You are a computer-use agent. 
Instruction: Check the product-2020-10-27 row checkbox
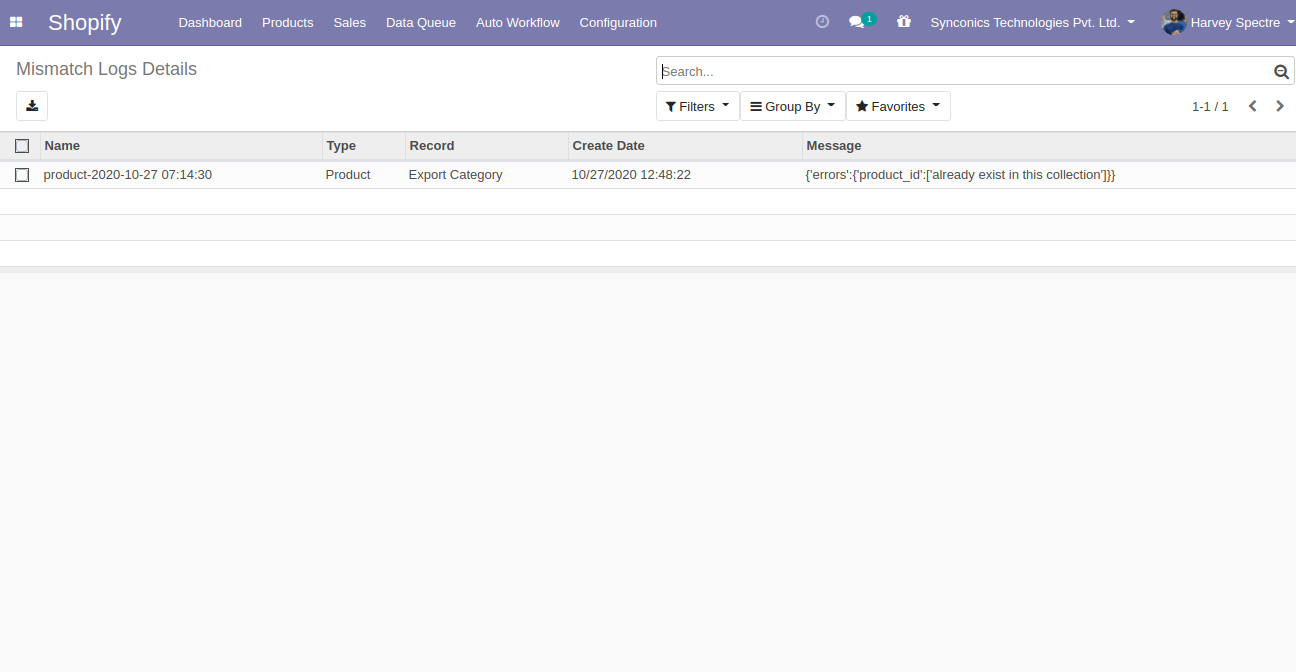coord(22,175)
